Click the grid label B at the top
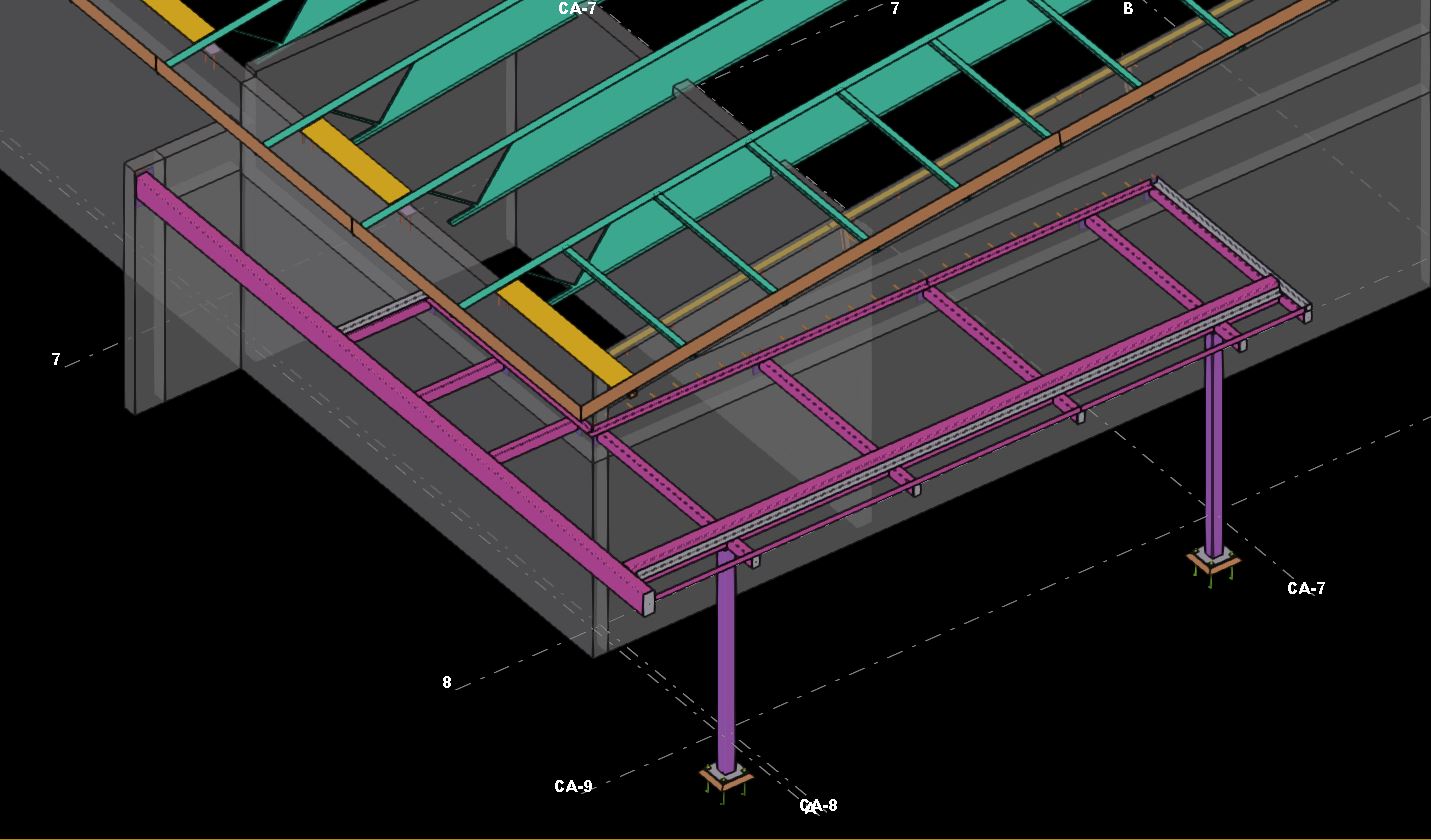Screen dimensions: 1431x840 pos(1128,9)
